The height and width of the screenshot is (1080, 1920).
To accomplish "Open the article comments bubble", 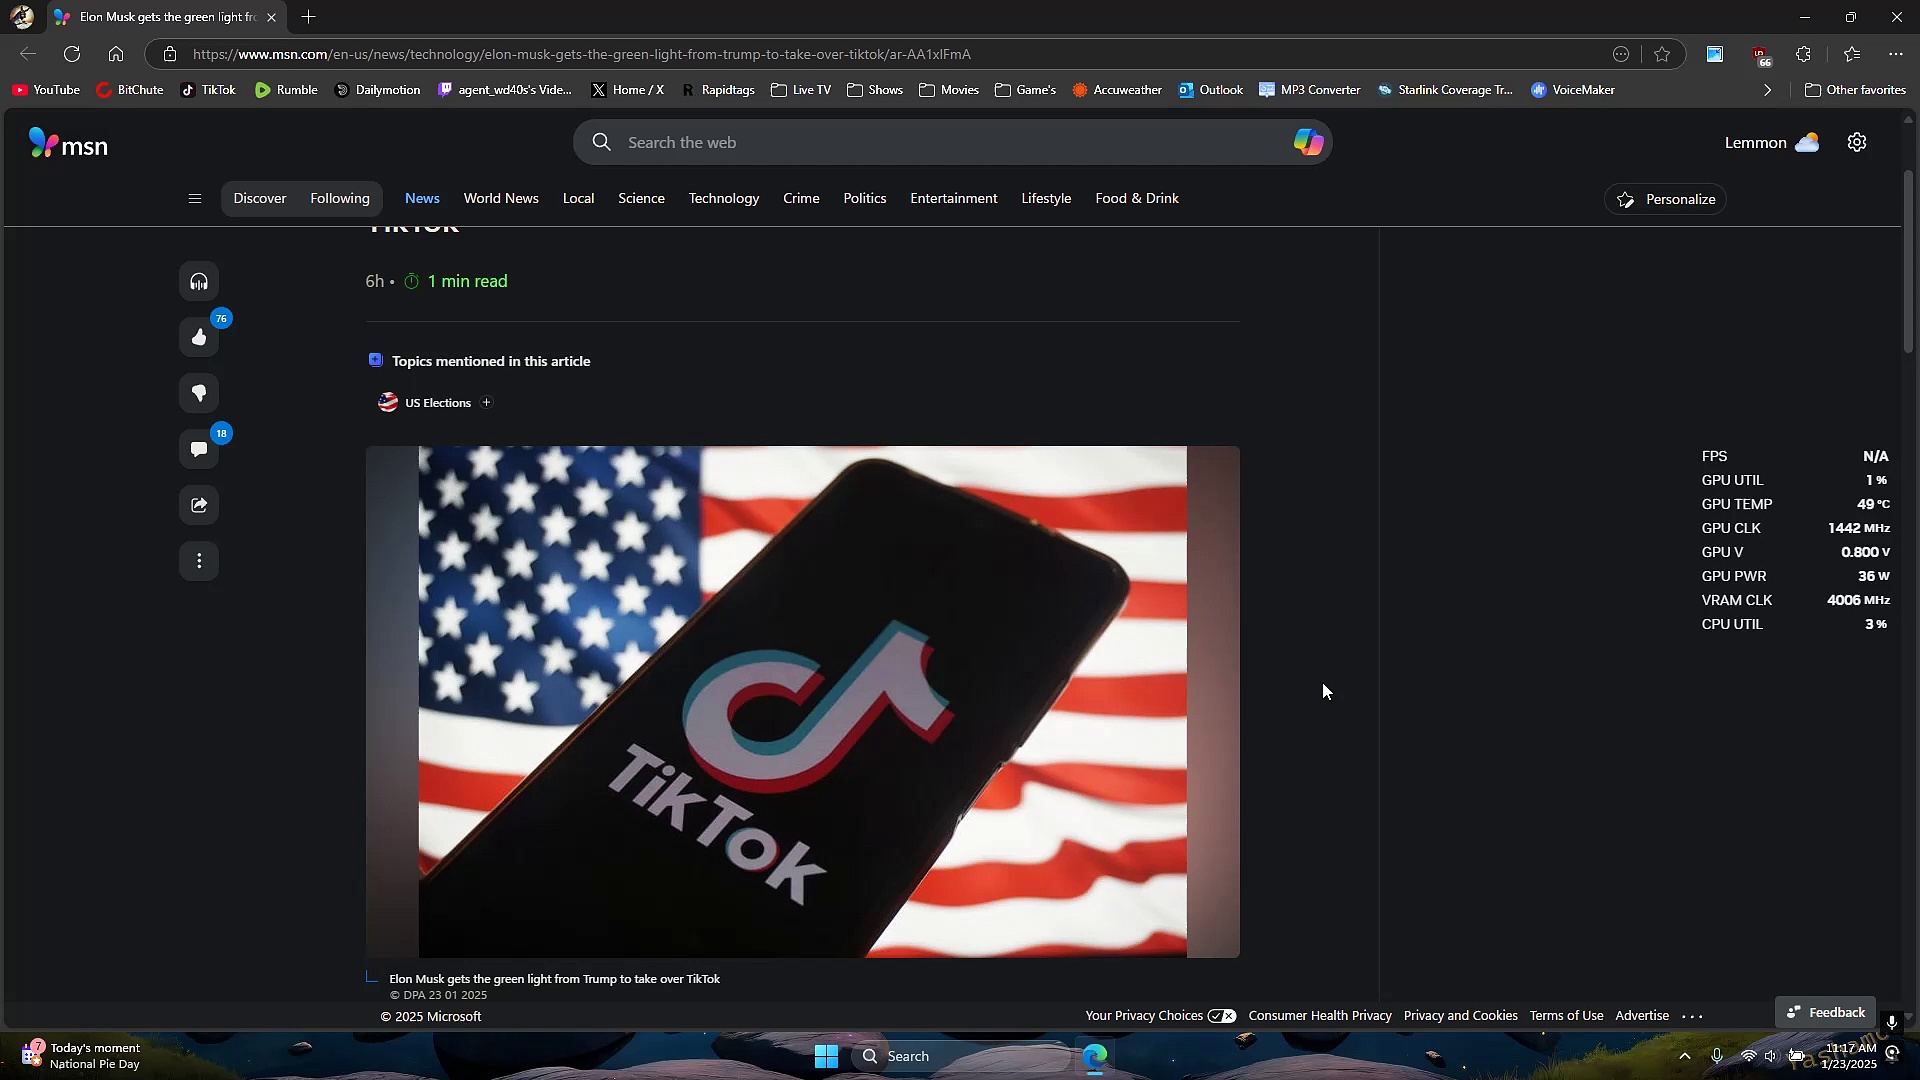I will [x=199, y=450].
